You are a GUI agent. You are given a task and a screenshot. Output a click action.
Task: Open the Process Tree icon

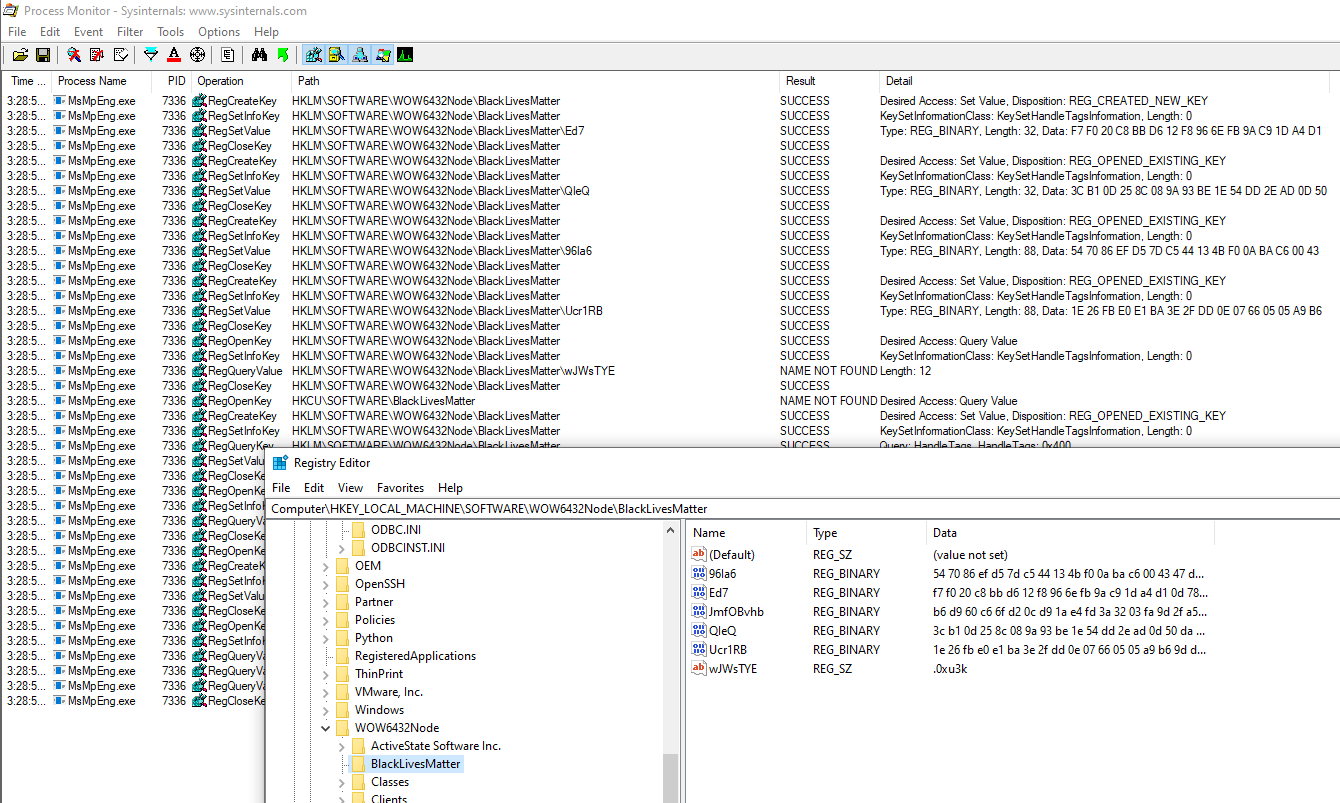227,55
